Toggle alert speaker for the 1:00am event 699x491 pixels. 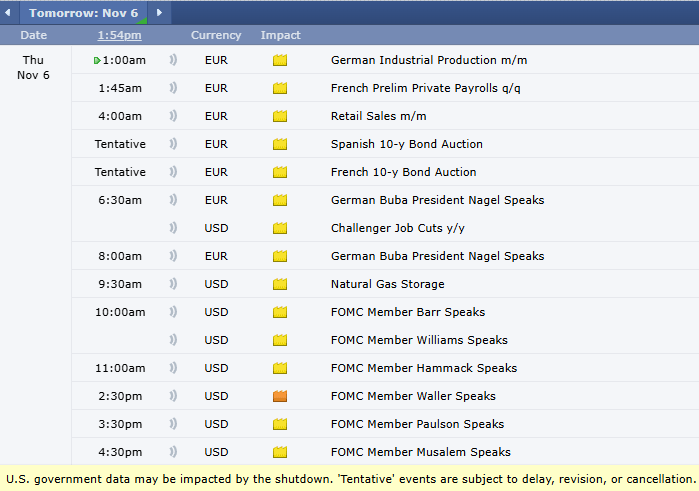pyautogui.click(x=173, y=60)
